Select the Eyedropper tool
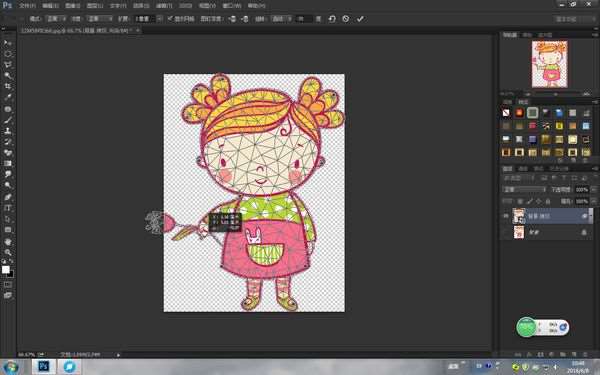 click(8, 98)
